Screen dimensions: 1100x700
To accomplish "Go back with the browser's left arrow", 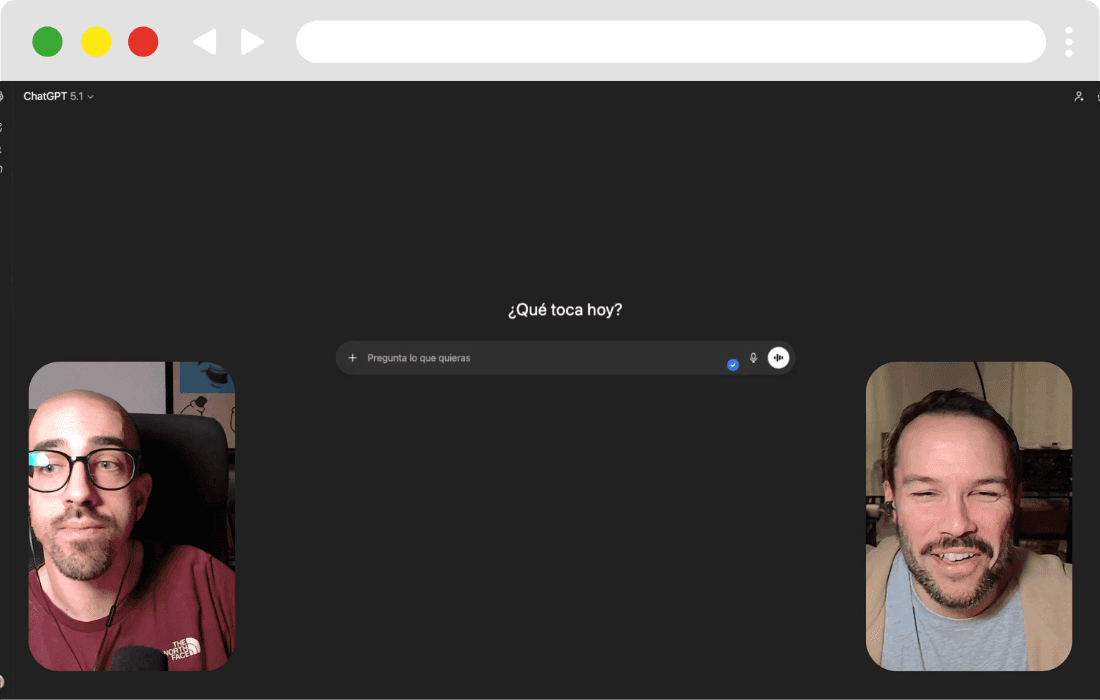I will tap(205, 41).
